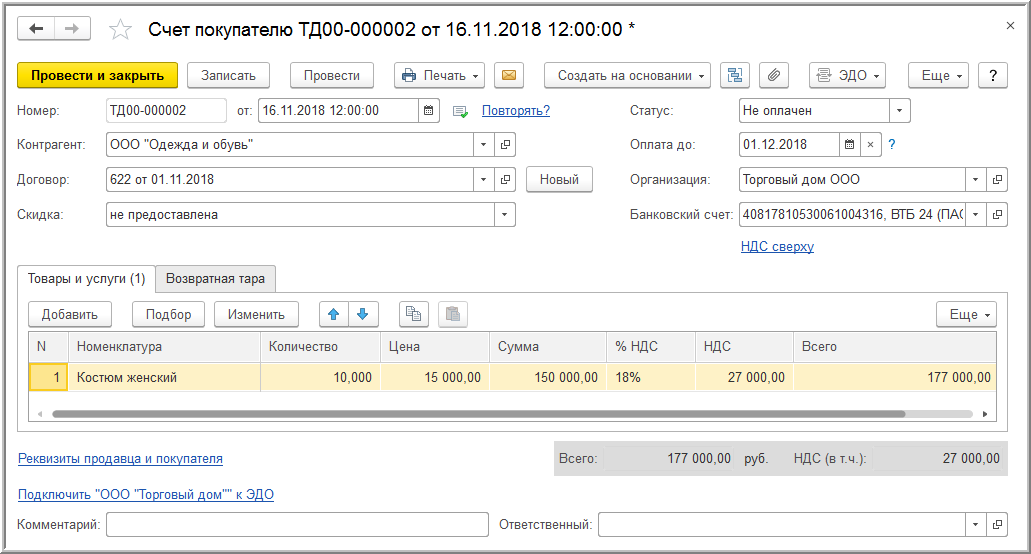Move the row up with the blue up arrow
The image size is (1031, 554).
[334, 314]
